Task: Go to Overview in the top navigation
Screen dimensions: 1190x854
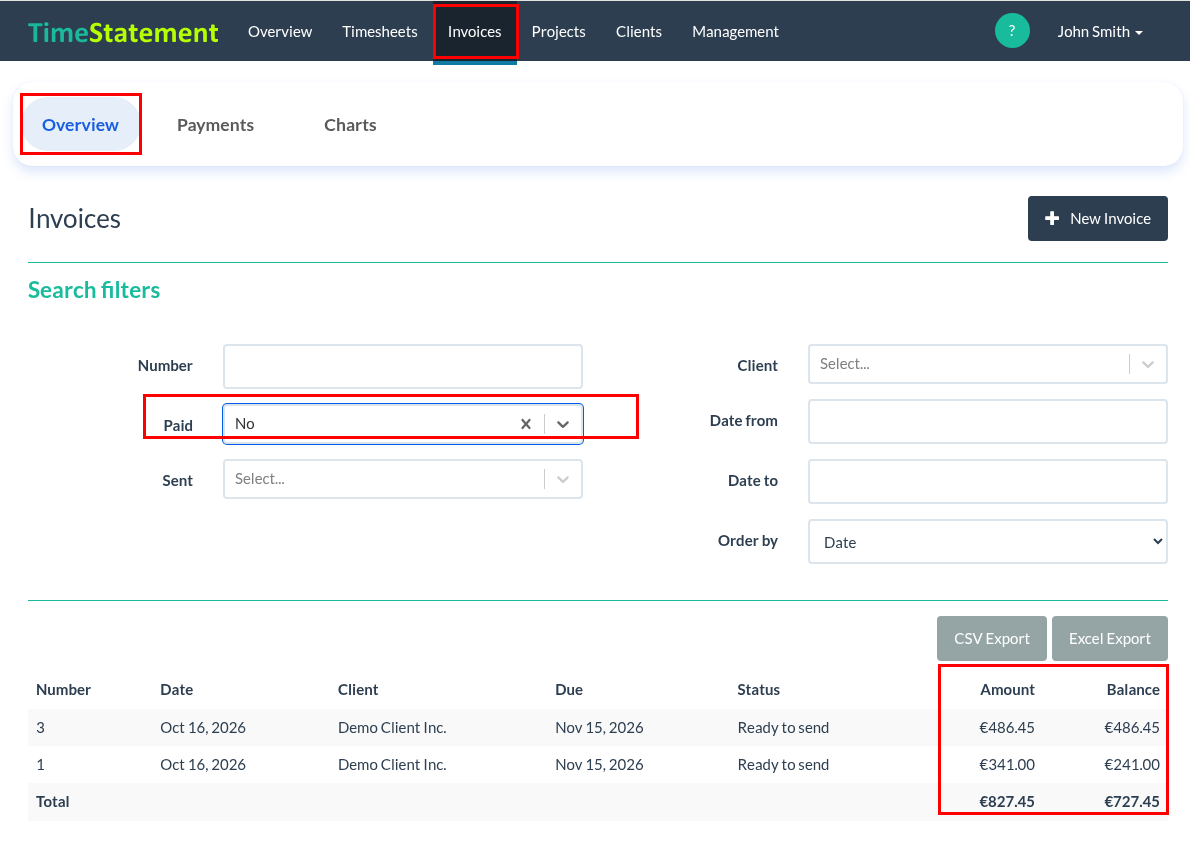Action: [x=280, y=32]
